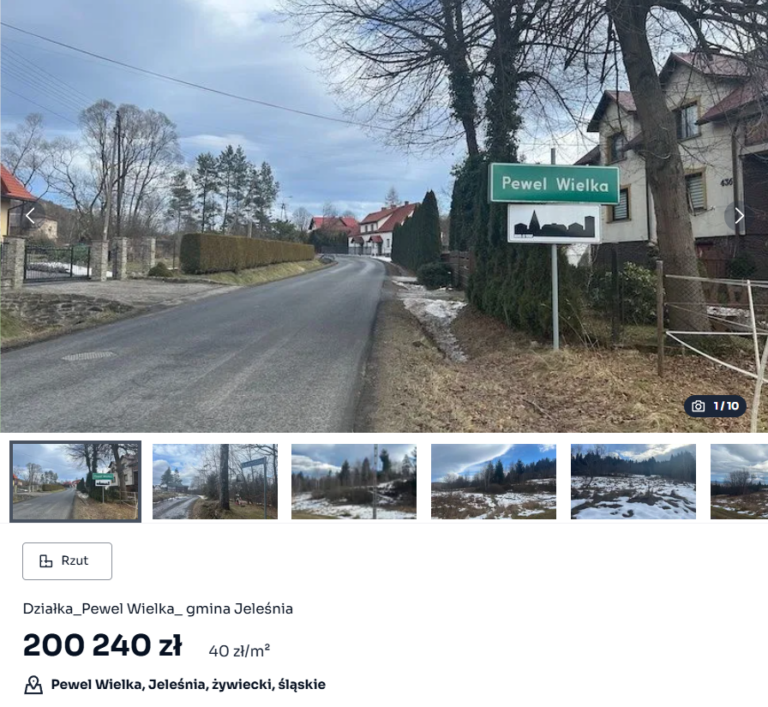Open gallery via the 1/10 counter badge

715,406
